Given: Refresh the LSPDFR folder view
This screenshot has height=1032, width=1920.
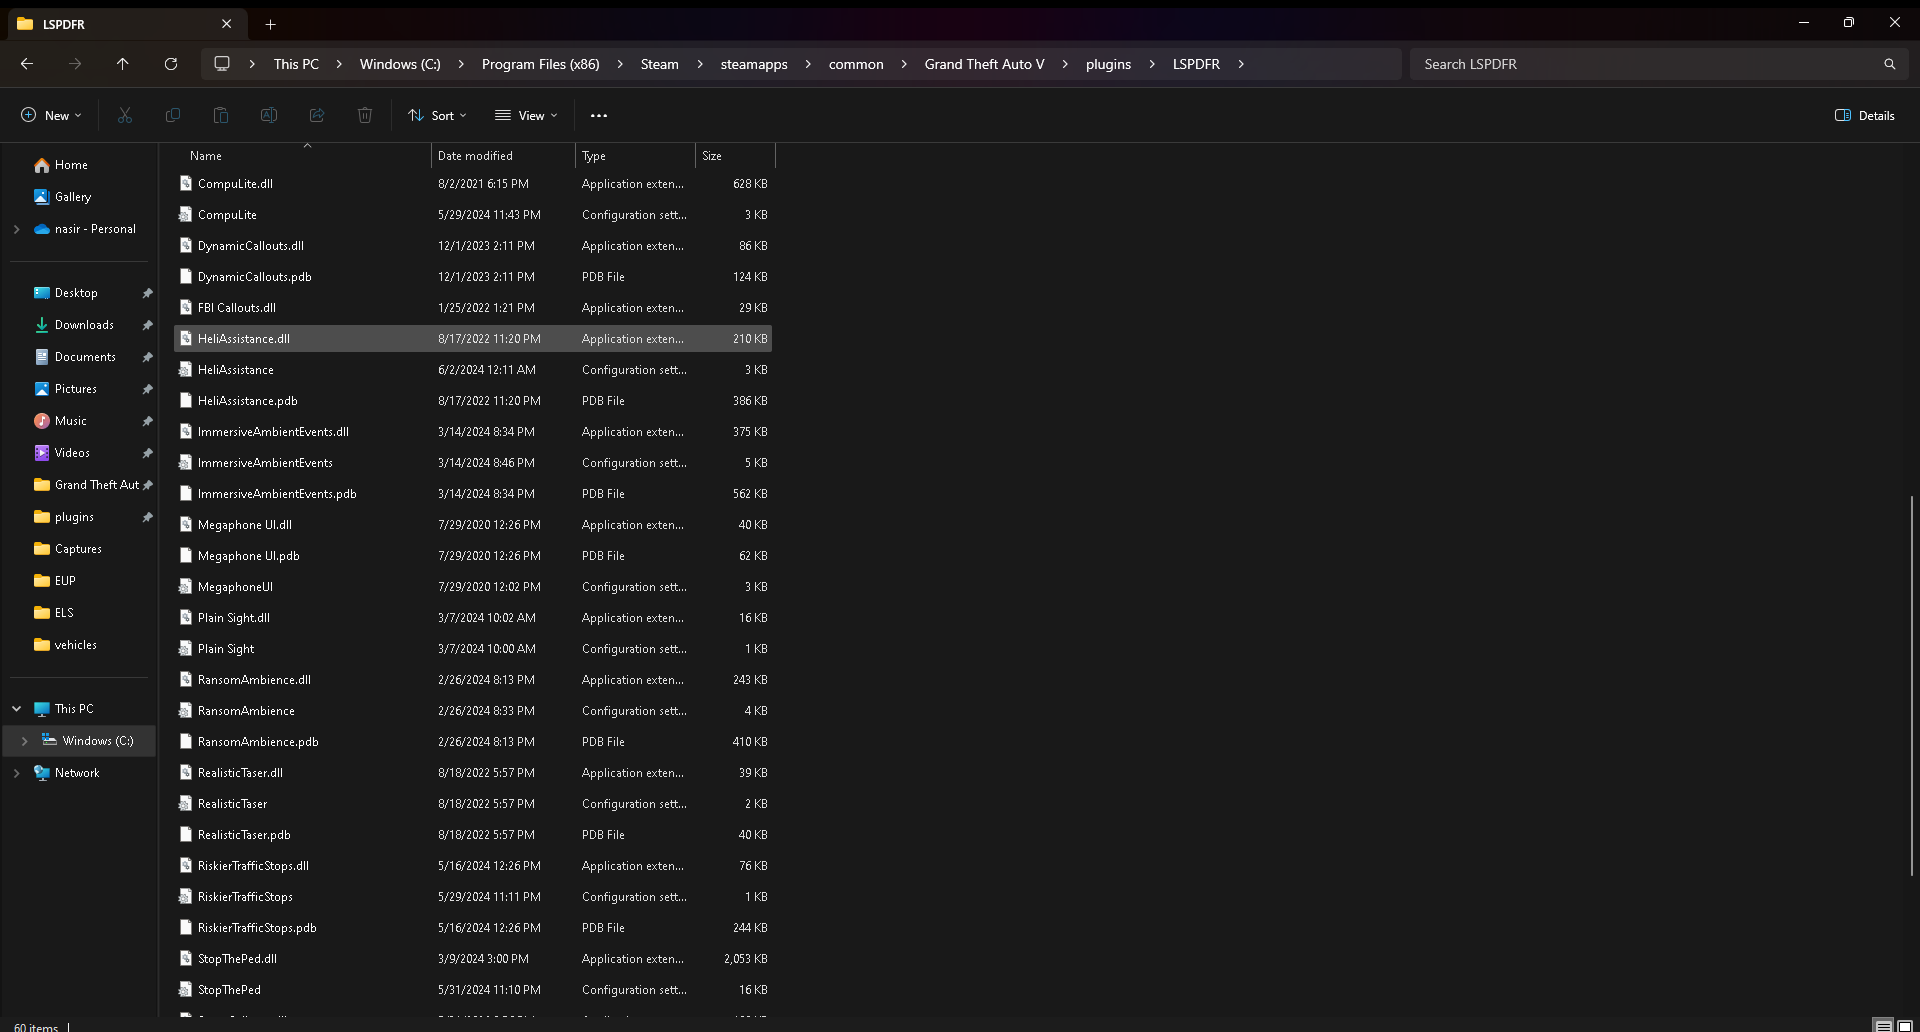Looking at the screenshot, I should pos(171,64).
